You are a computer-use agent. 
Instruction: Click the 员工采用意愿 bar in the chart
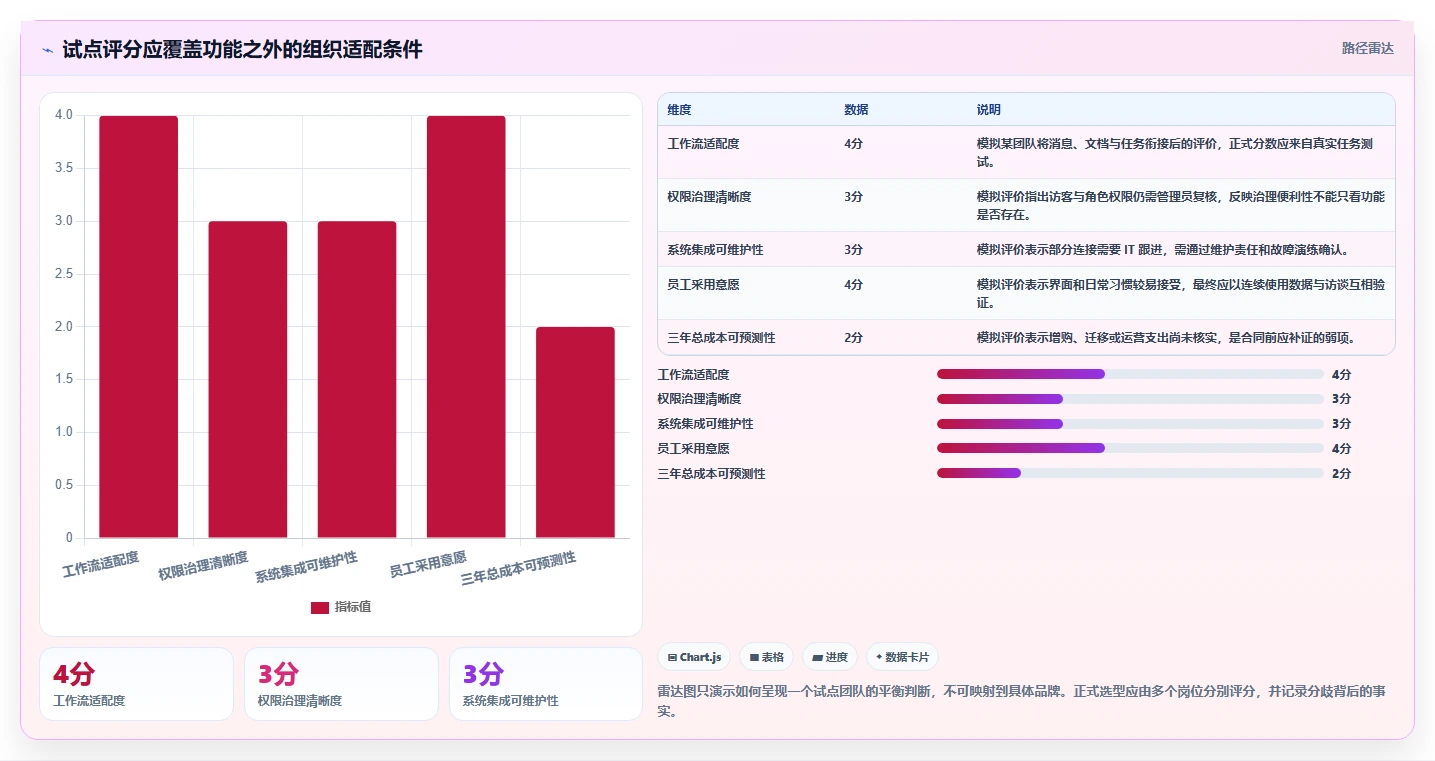click(466, 327)
